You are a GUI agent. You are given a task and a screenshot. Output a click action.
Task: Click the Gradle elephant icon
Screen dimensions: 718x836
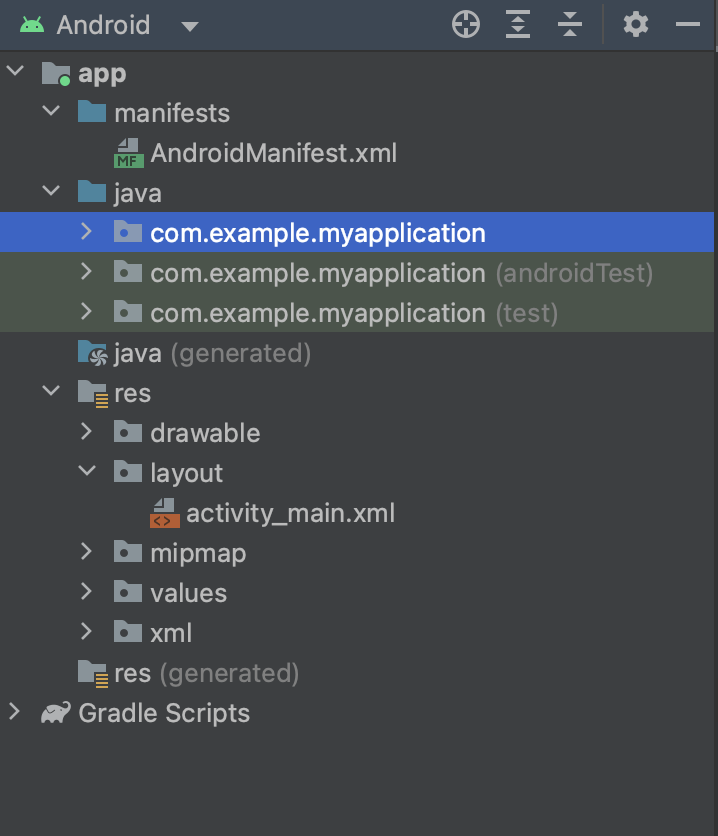click(56, 712)
